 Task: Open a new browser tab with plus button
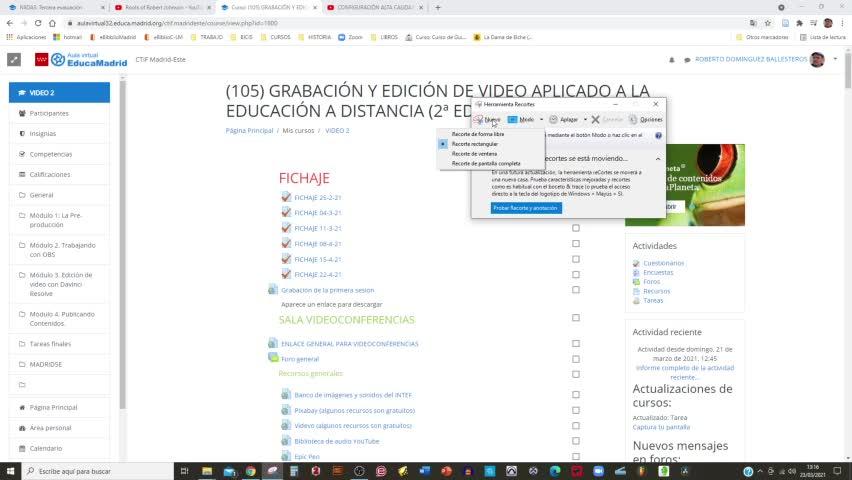point(438,8)
